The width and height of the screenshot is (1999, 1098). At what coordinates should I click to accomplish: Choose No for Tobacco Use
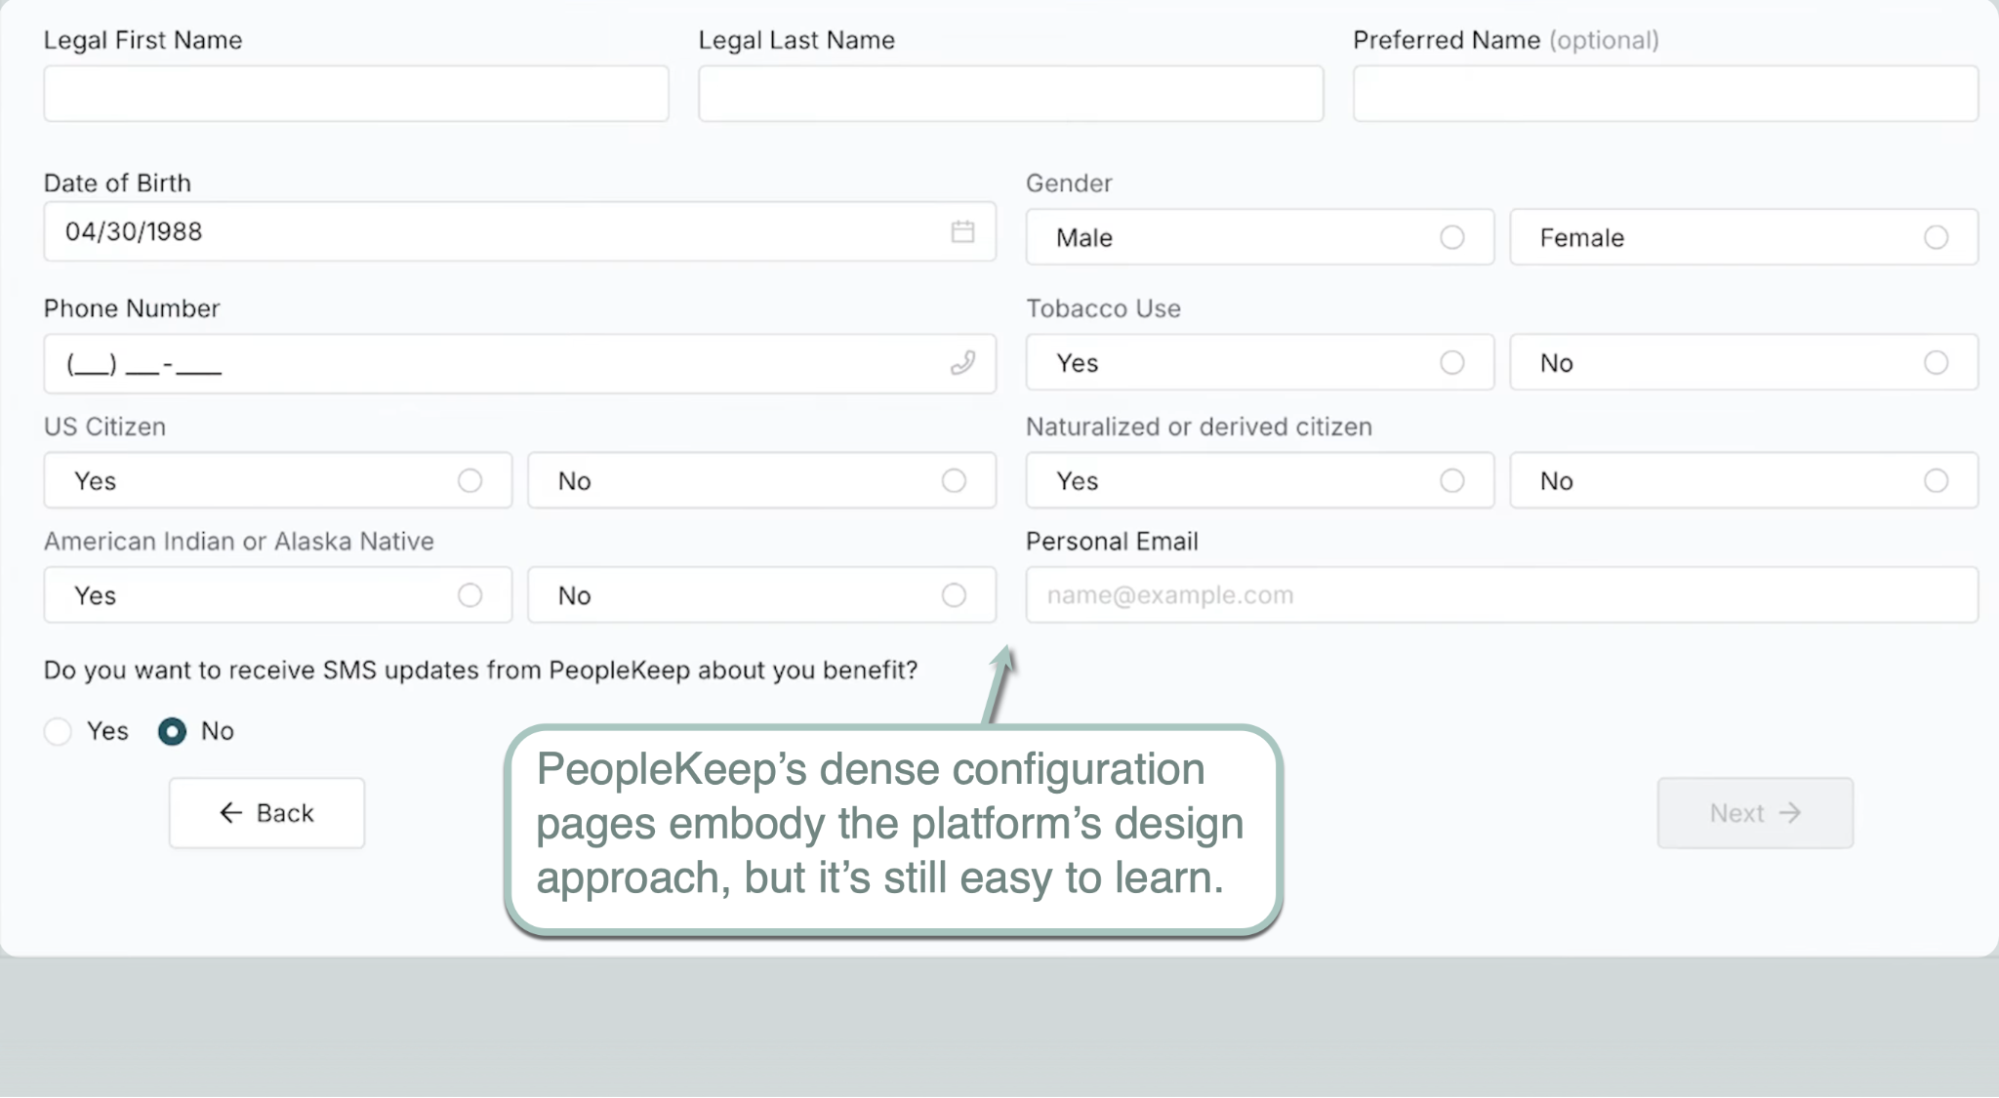coord(1935,363)
